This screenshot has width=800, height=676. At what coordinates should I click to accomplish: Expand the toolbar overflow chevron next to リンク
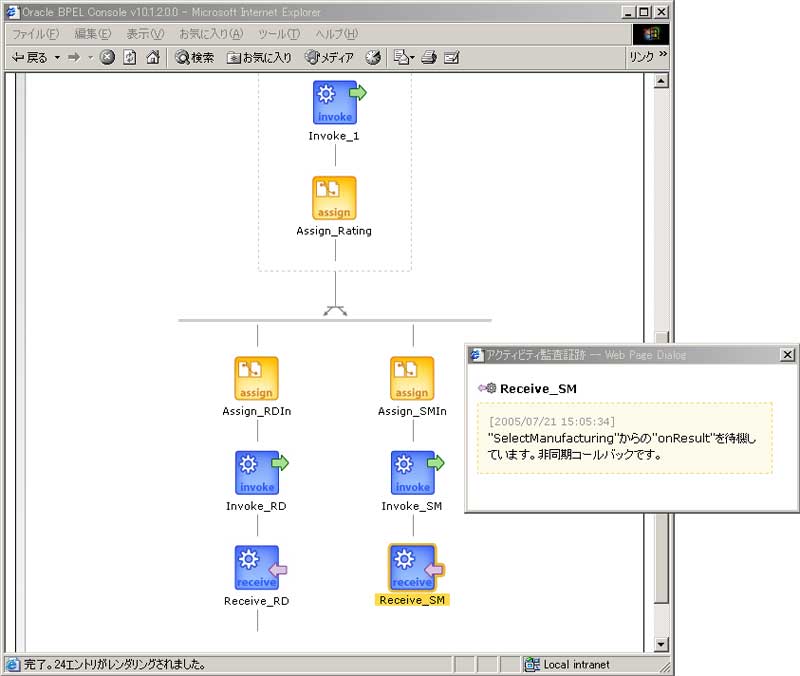[663, 54]
